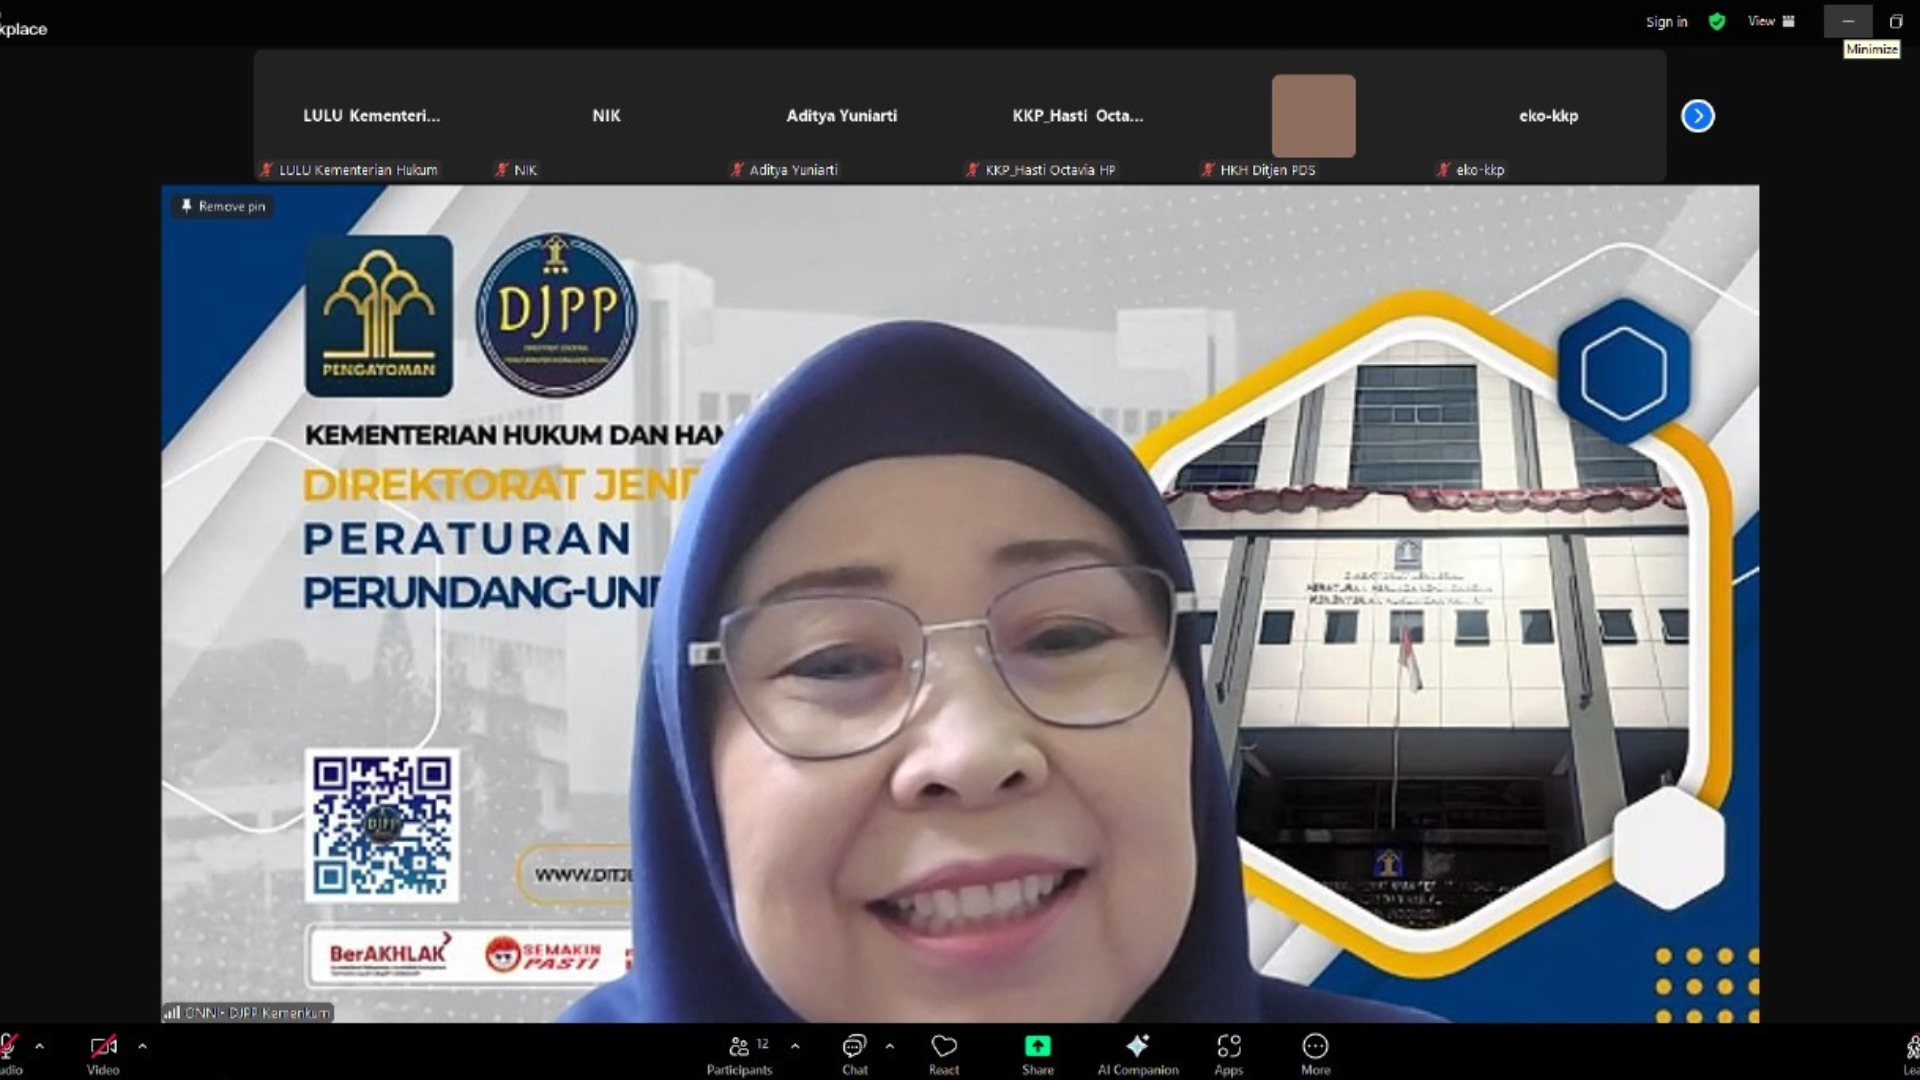Click the green Share screen button
This screenshot has height=1080, width=1920.
coord(1037,1055)
